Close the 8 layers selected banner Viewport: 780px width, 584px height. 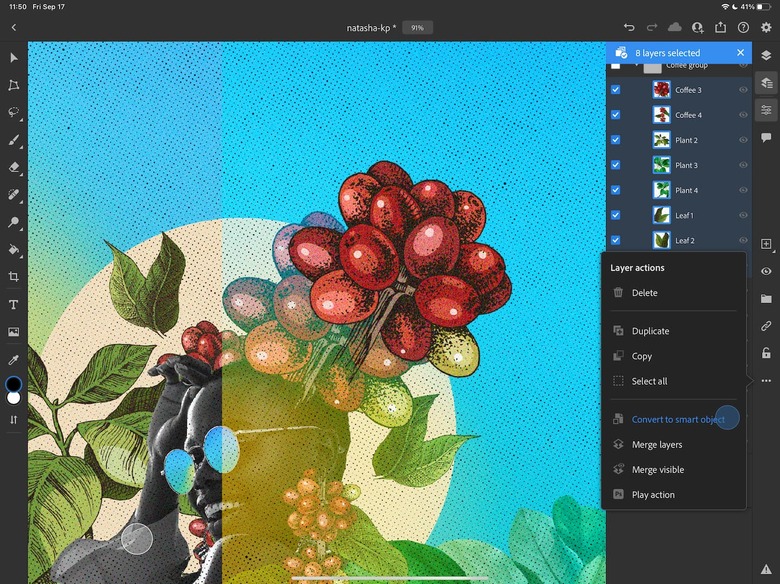pos(741,52)
